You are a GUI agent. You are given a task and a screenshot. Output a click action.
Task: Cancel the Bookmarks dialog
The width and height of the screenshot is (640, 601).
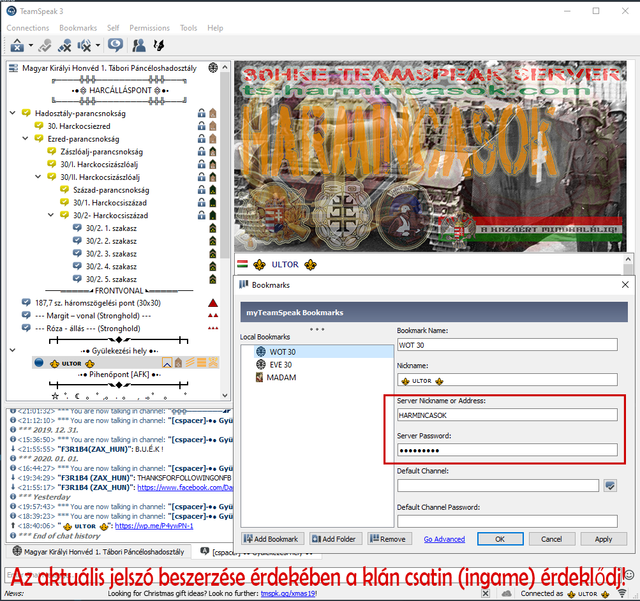[x=552, y=539]
